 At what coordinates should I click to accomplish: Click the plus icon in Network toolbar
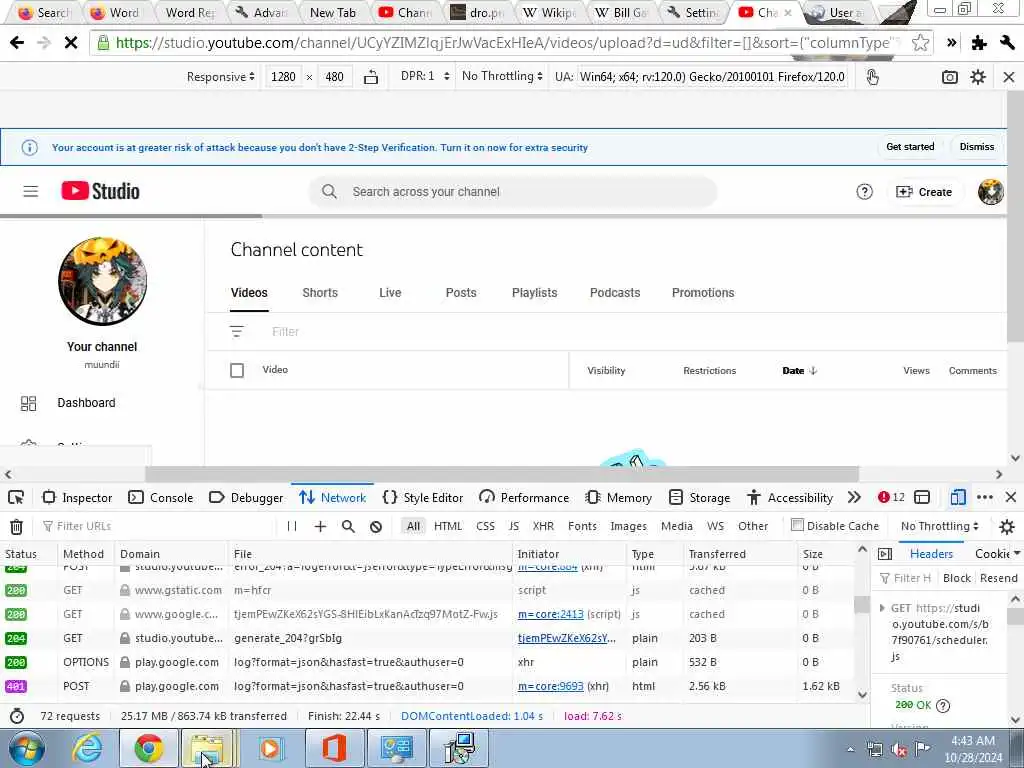click(320, 526)
